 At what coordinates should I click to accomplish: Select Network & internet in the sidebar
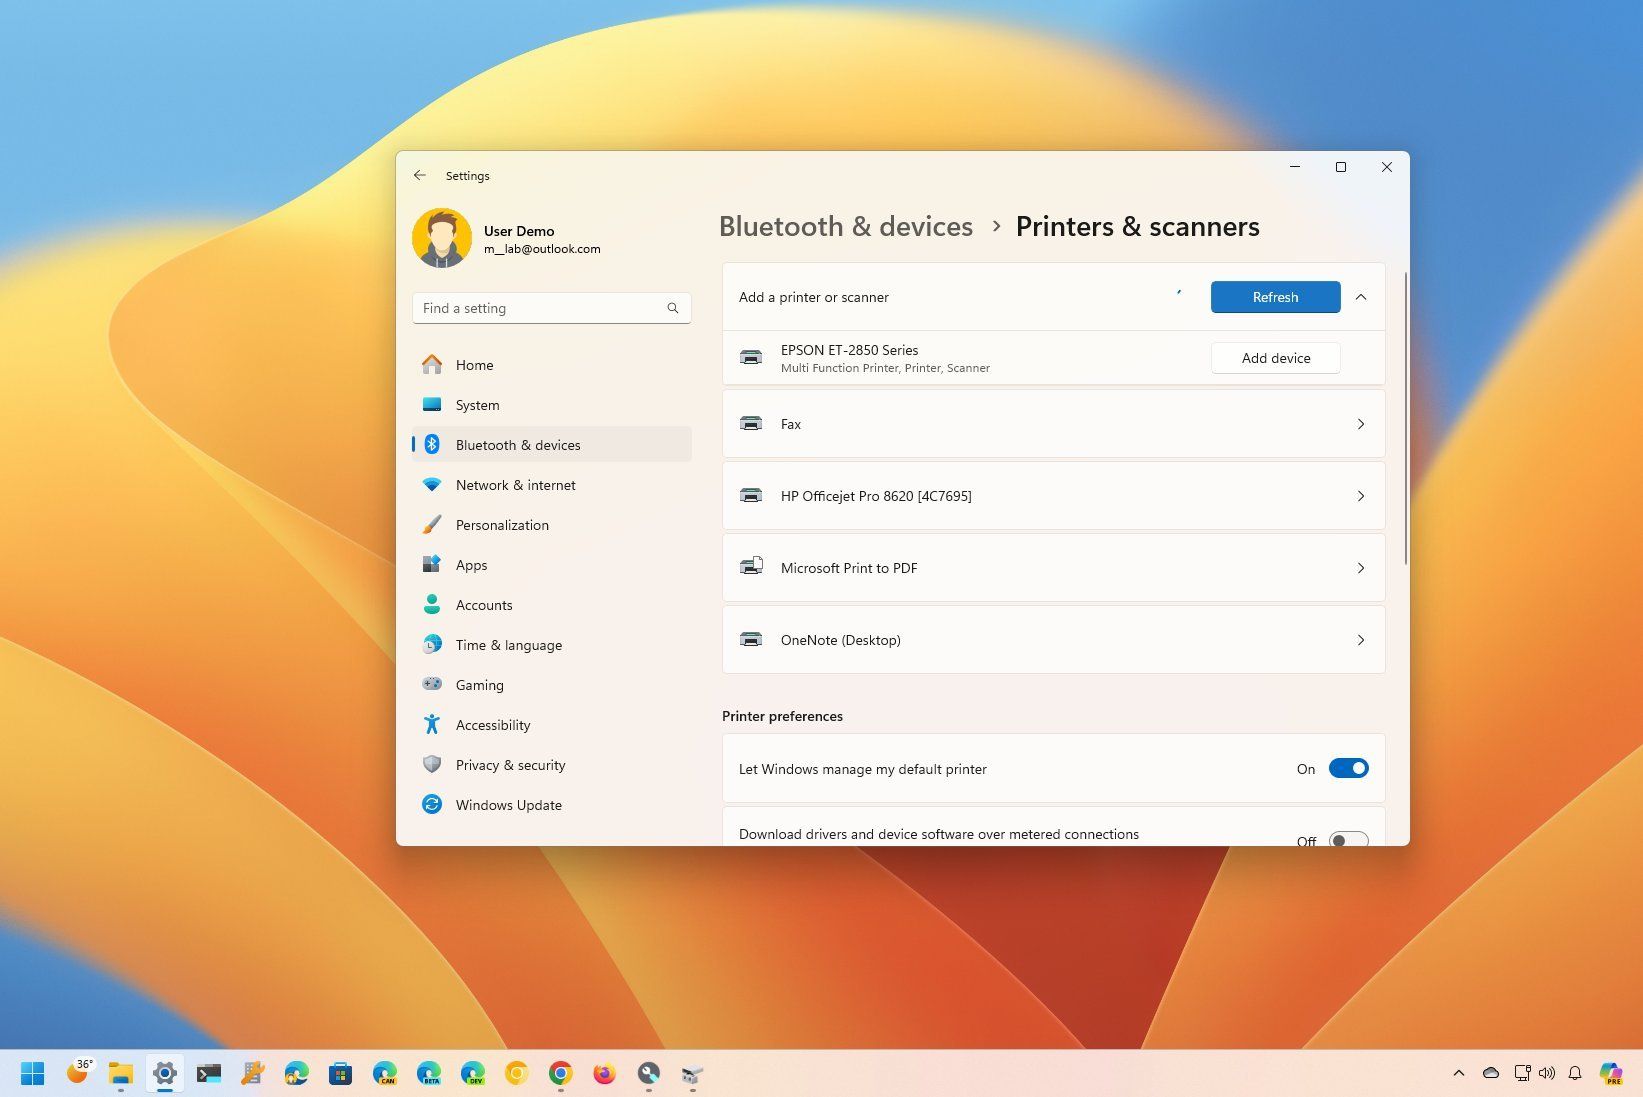(515, 485)
